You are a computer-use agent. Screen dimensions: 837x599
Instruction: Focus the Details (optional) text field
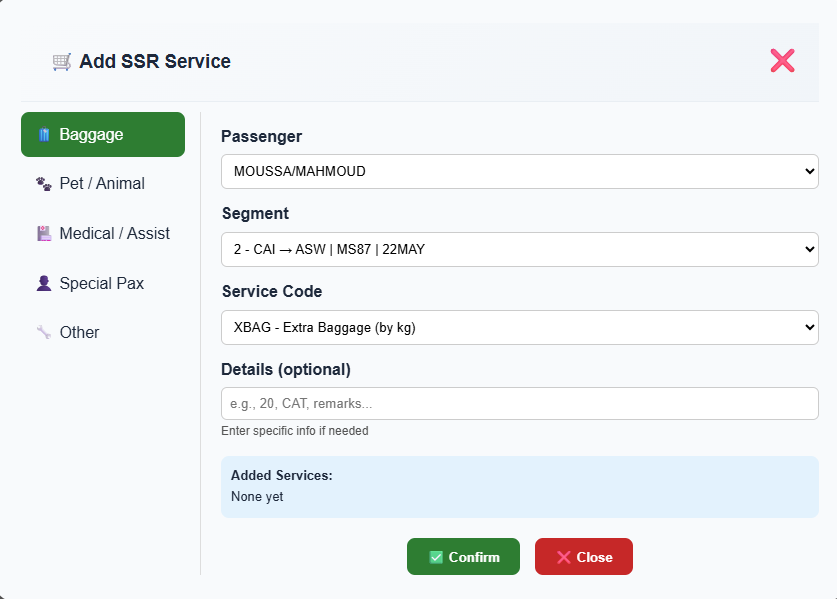pos(520,404)
